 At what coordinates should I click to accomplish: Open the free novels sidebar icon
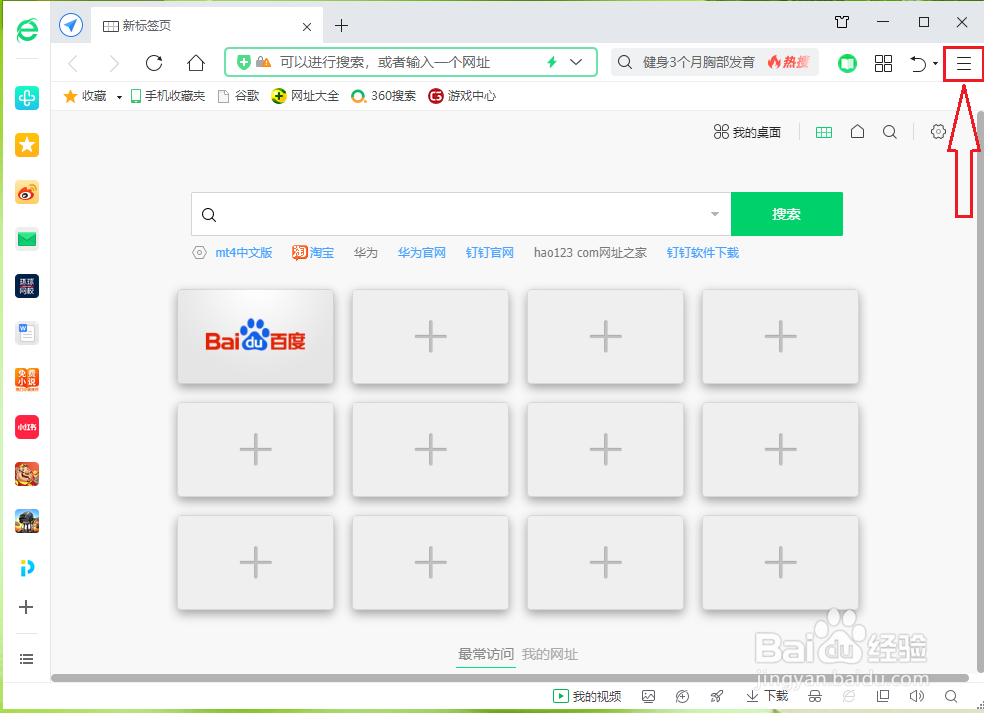[26, 380]
